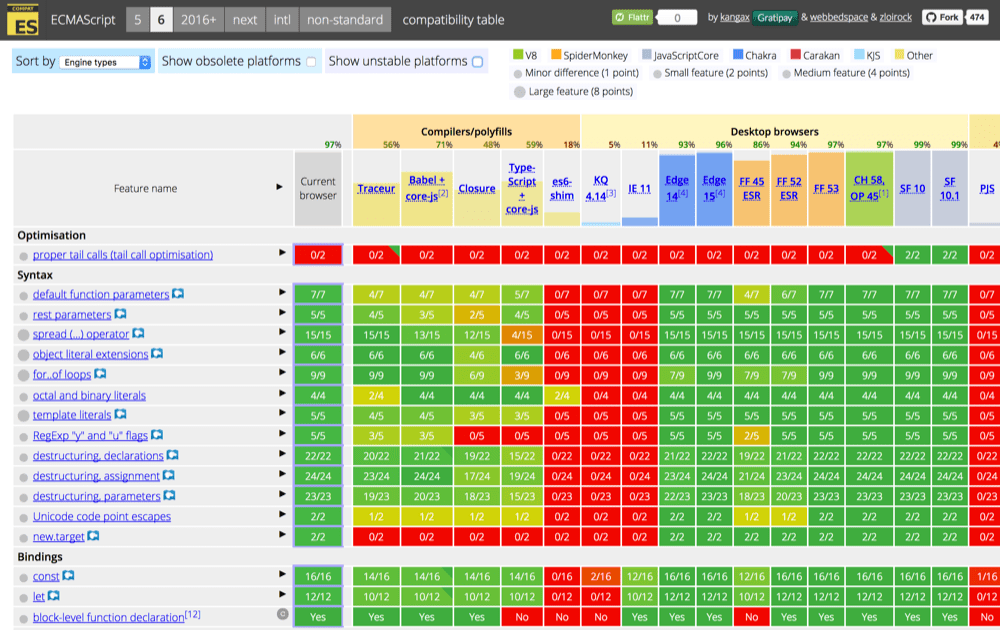Enable the Show unstable platforms checkbox
1000x630 pixels.
(477, 62)
